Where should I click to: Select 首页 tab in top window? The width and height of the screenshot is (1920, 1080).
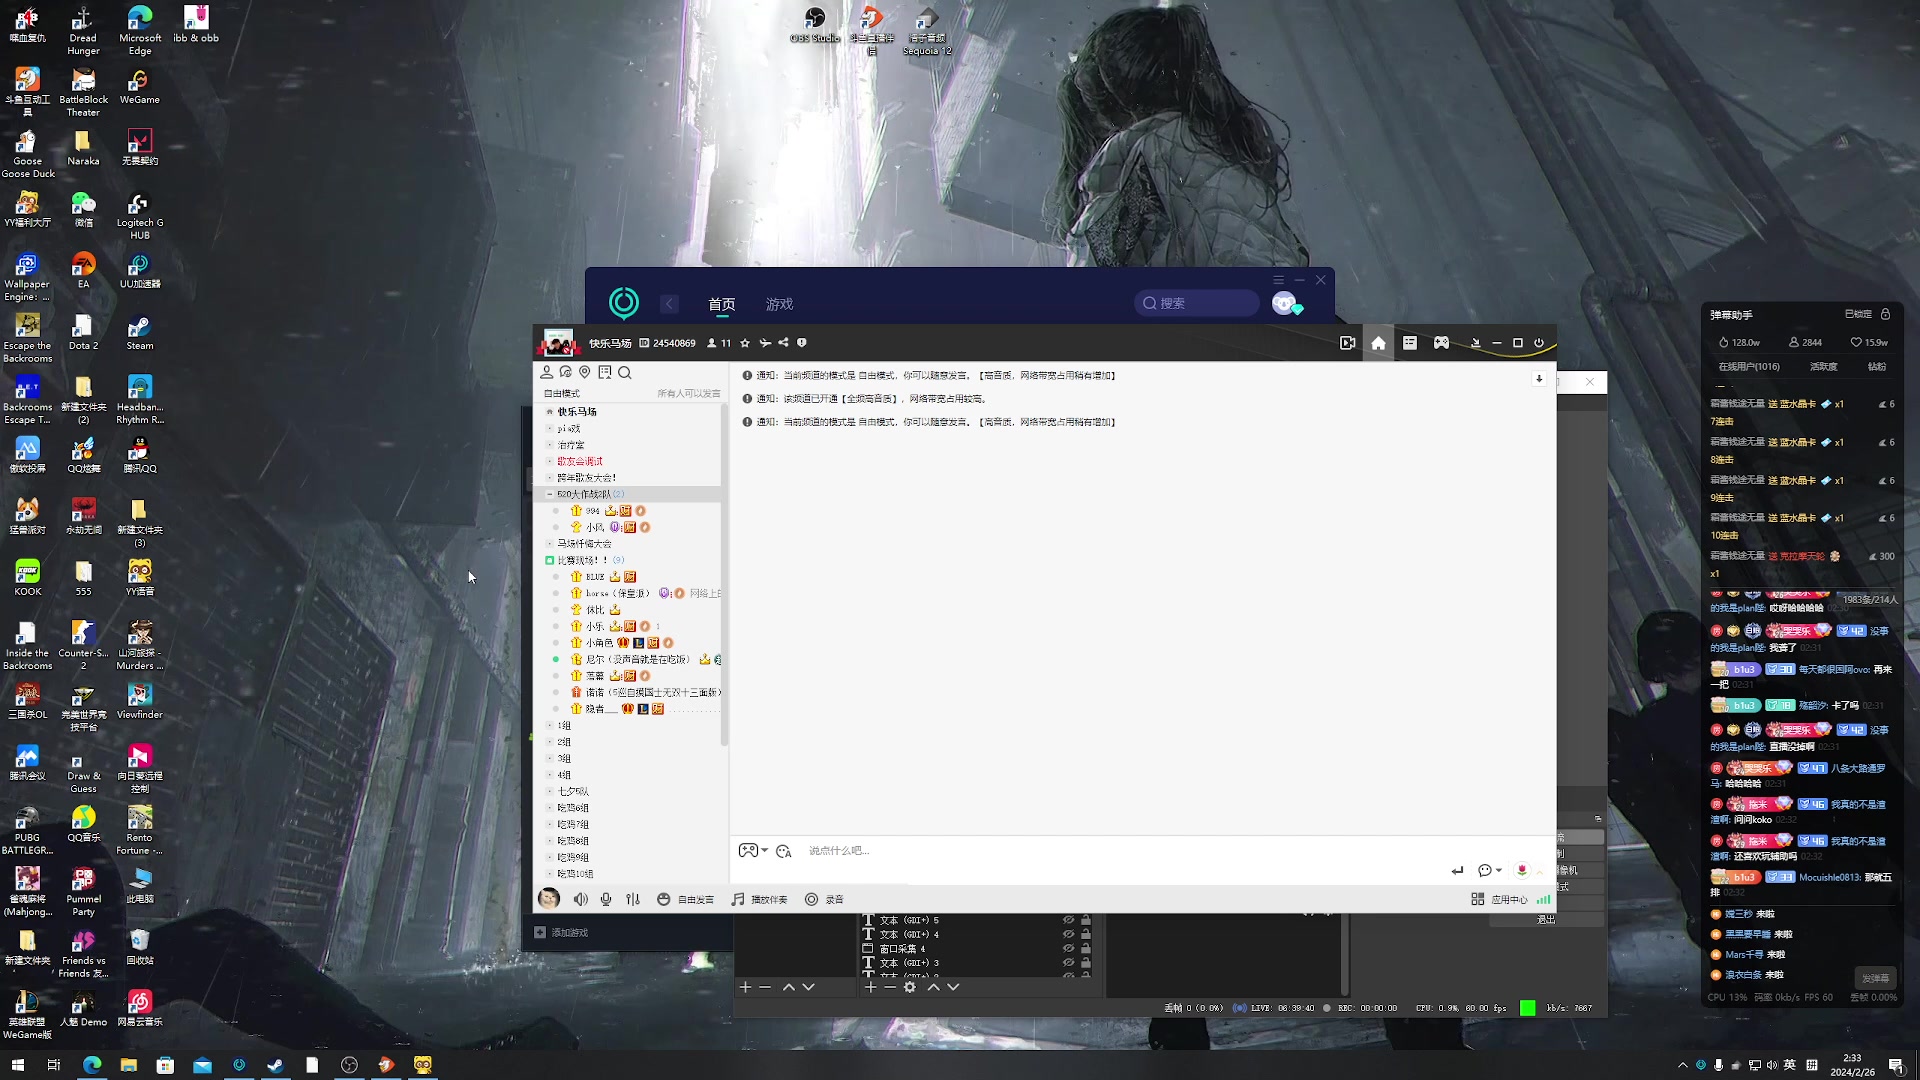[x=721, y=304]
